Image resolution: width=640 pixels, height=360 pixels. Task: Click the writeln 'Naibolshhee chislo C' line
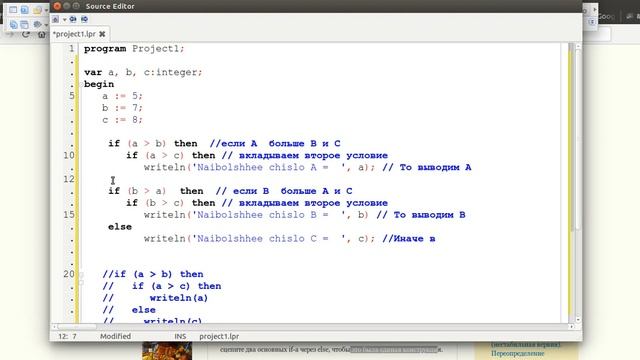pyautogui.click(x=259, y=239)
